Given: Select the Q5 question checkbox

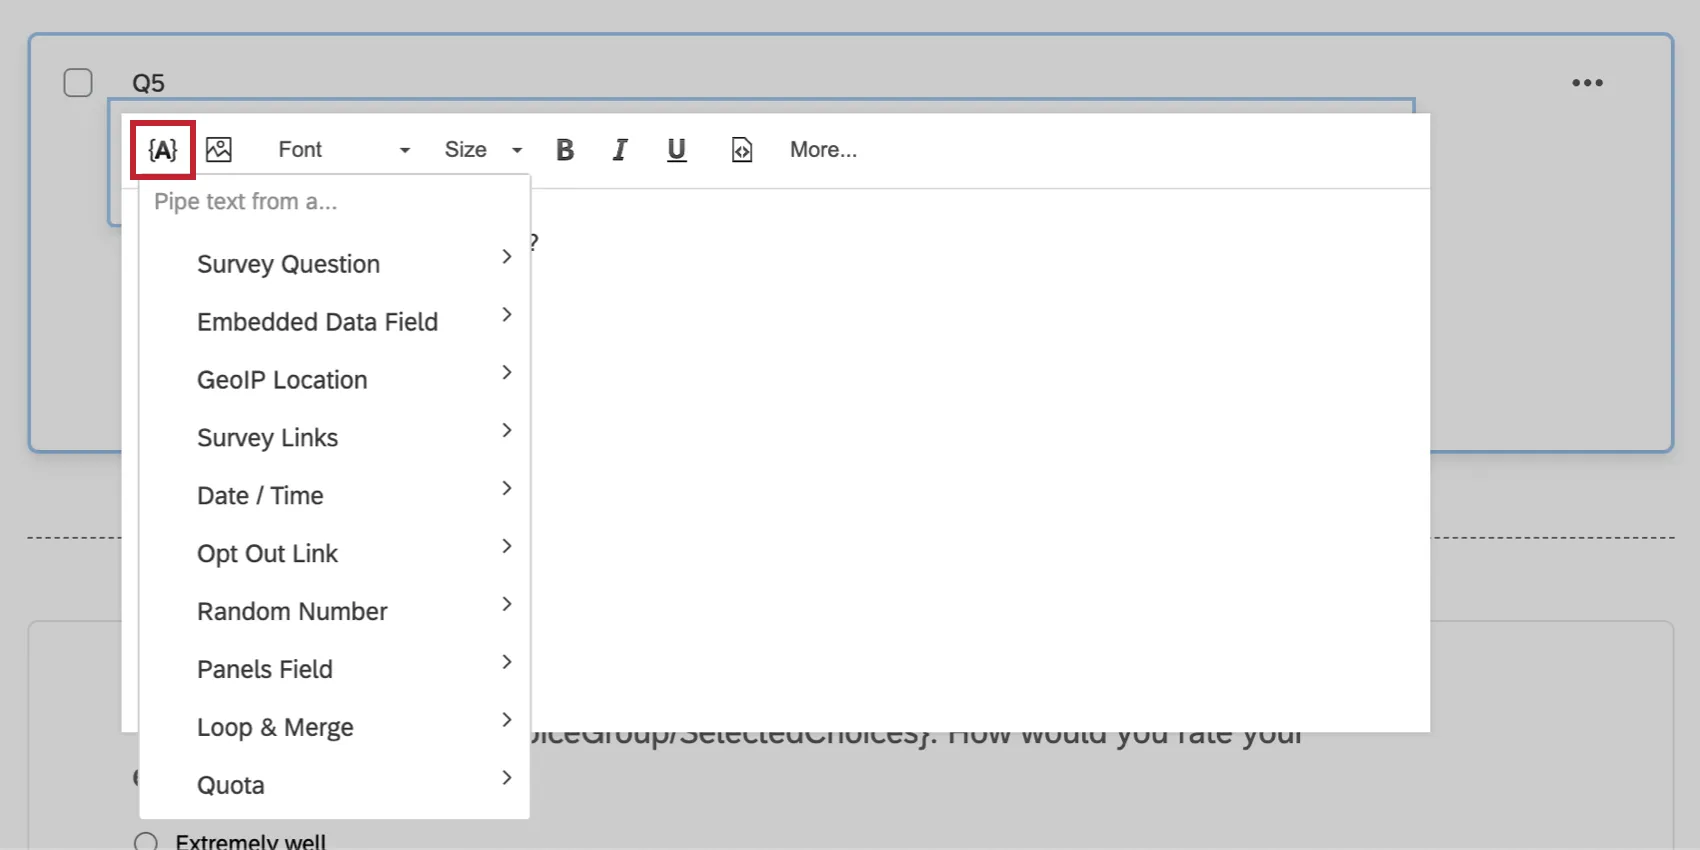Looking at the screenshot, I should click(78, 83).
